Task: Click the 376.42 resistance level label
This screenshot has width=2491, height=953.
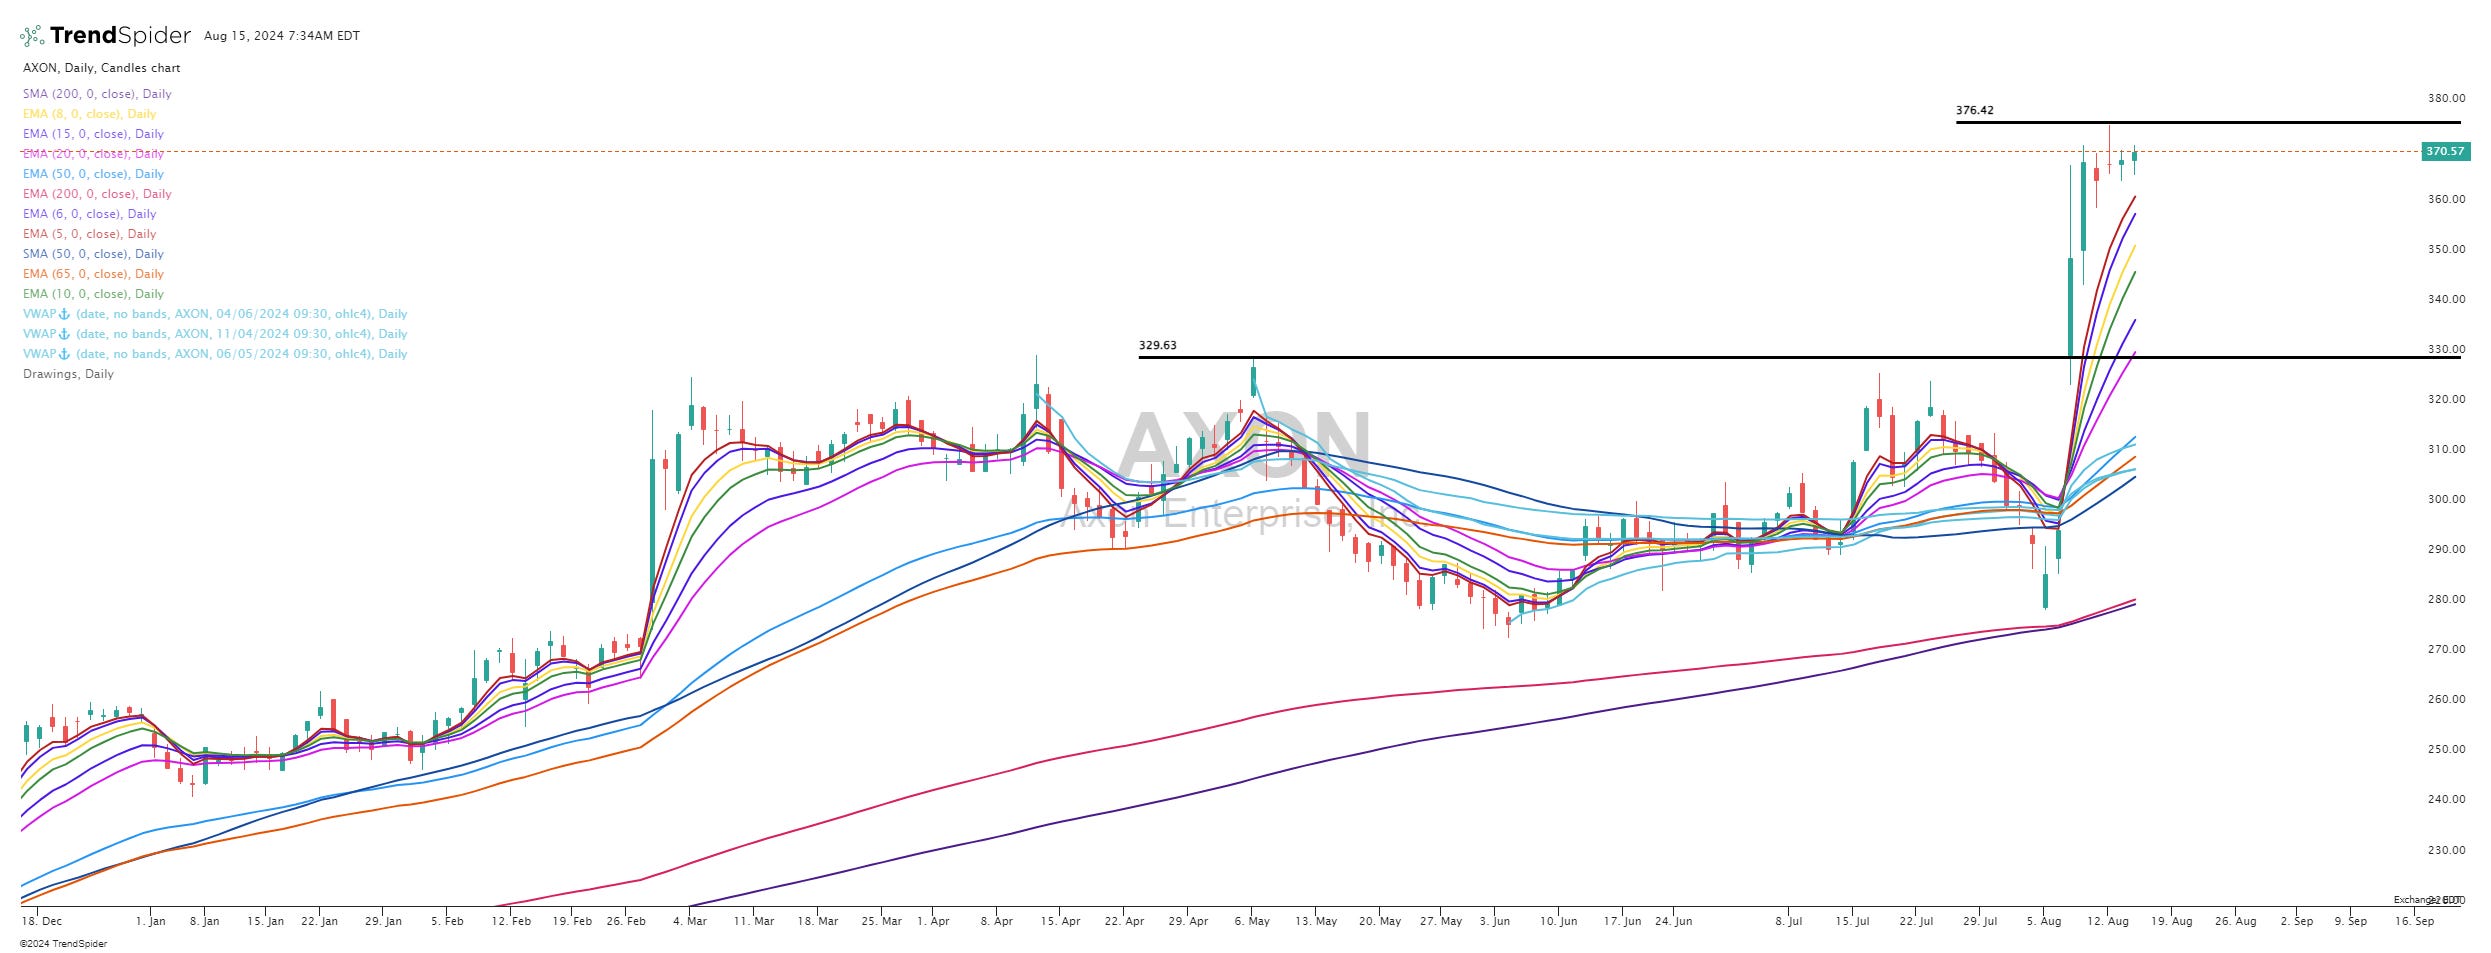Action: [1974, 111]
